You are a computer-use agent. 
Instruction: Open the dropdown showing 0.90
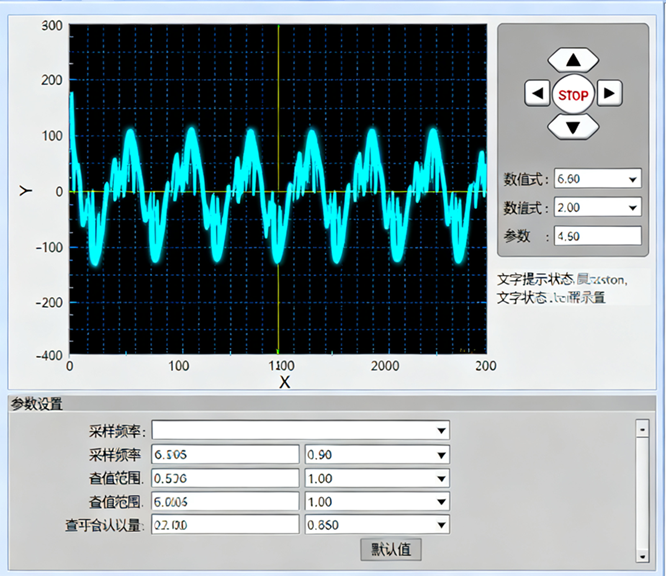(x=377, y=455)
